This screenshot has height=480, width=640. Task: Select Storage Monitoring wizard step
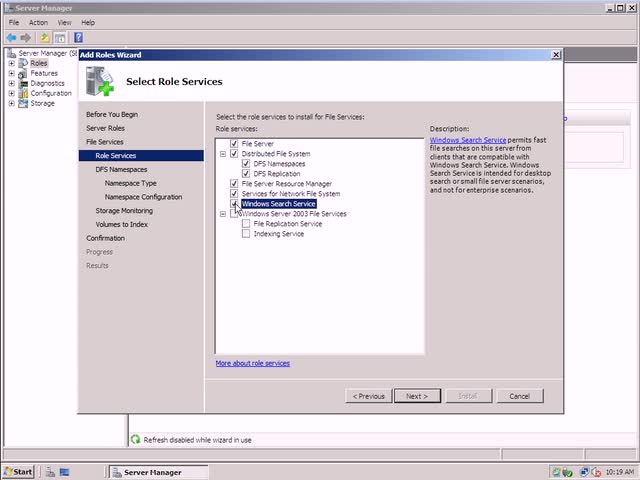124,211
